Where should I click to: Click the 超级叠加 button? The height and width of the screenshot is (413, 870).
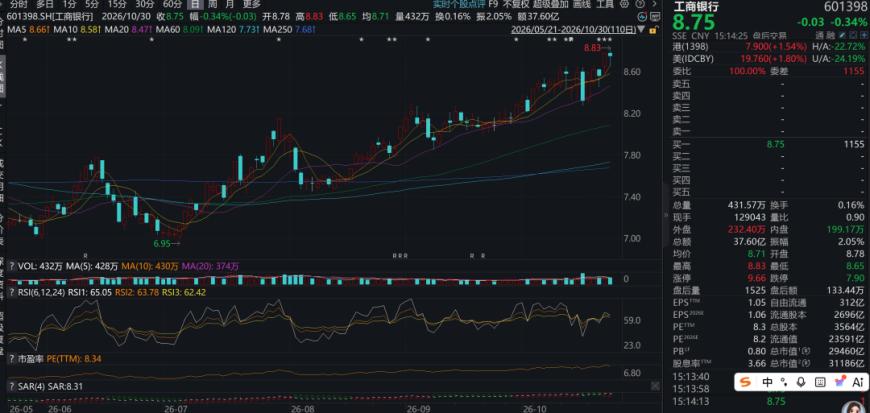tap(549, 4)
